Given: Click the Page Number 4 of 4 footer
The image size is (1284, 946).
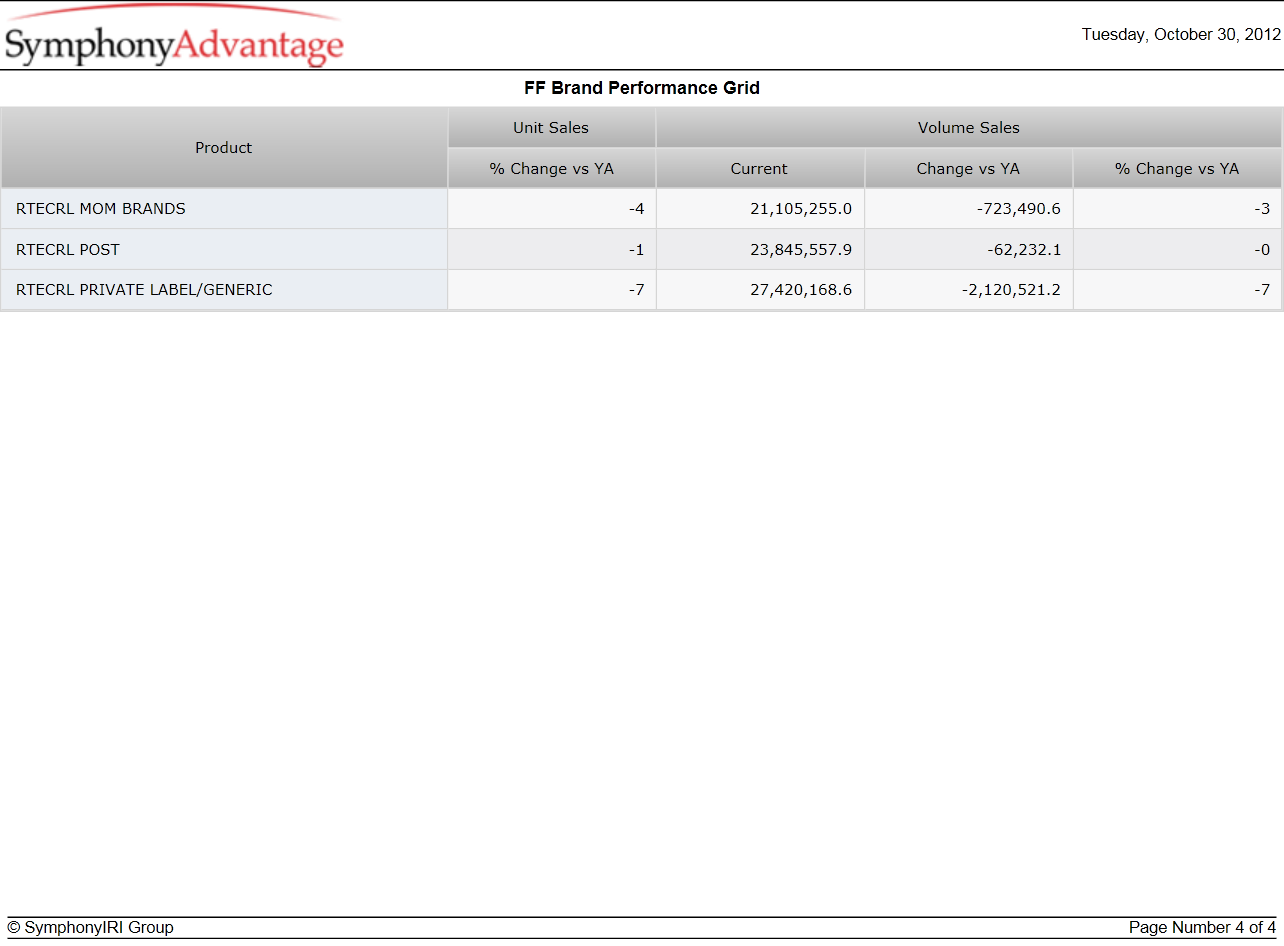Looking at the screenshot, I should pos(1203,928).
